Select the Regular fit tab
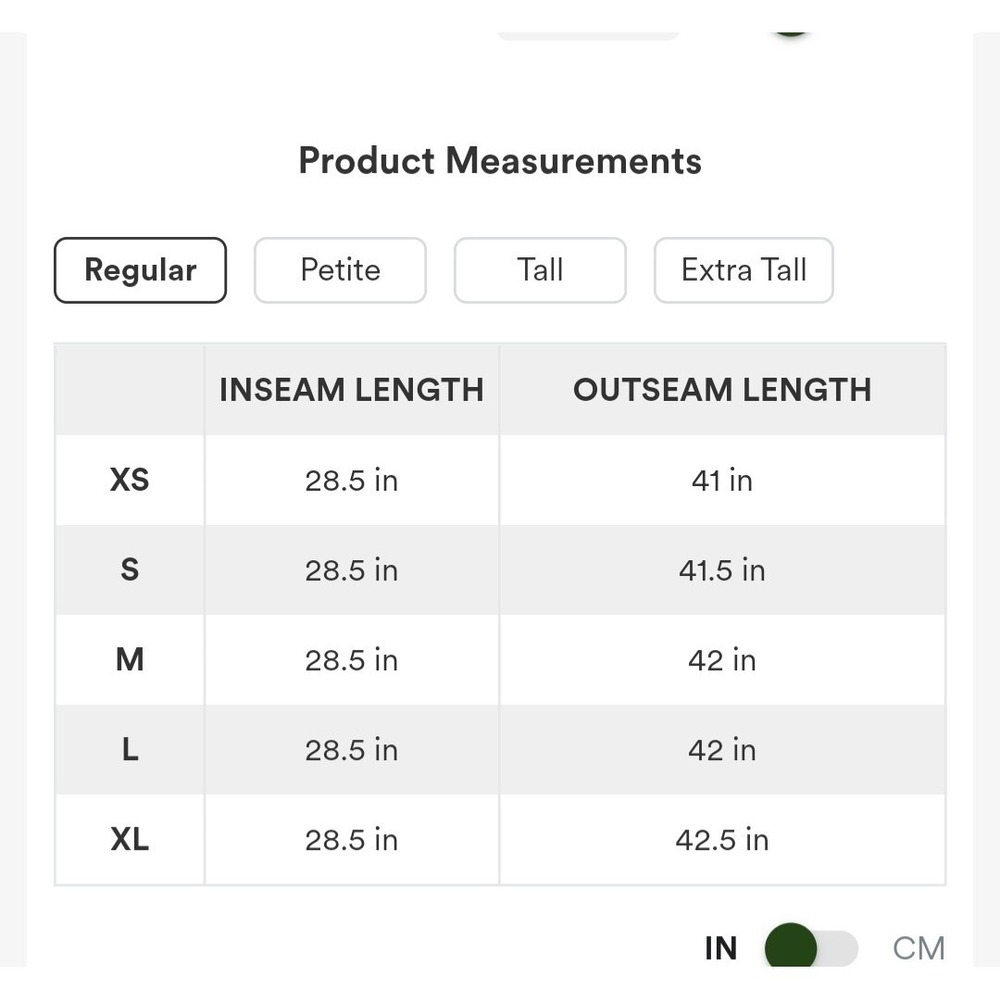The width and height of the screenshot is (1000, 1000). (140, 270)
